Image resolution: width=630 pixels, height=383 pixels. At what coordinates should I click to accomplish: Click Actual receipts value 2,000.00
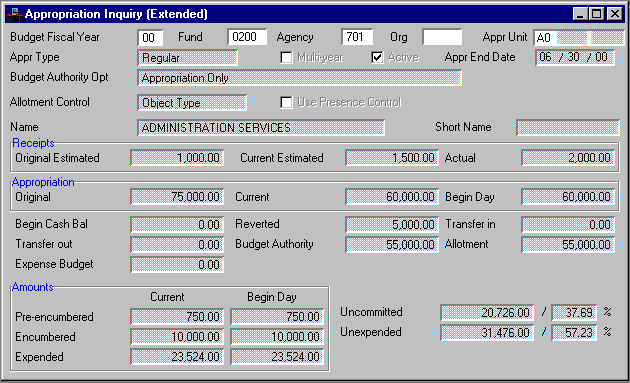(568, 158)
